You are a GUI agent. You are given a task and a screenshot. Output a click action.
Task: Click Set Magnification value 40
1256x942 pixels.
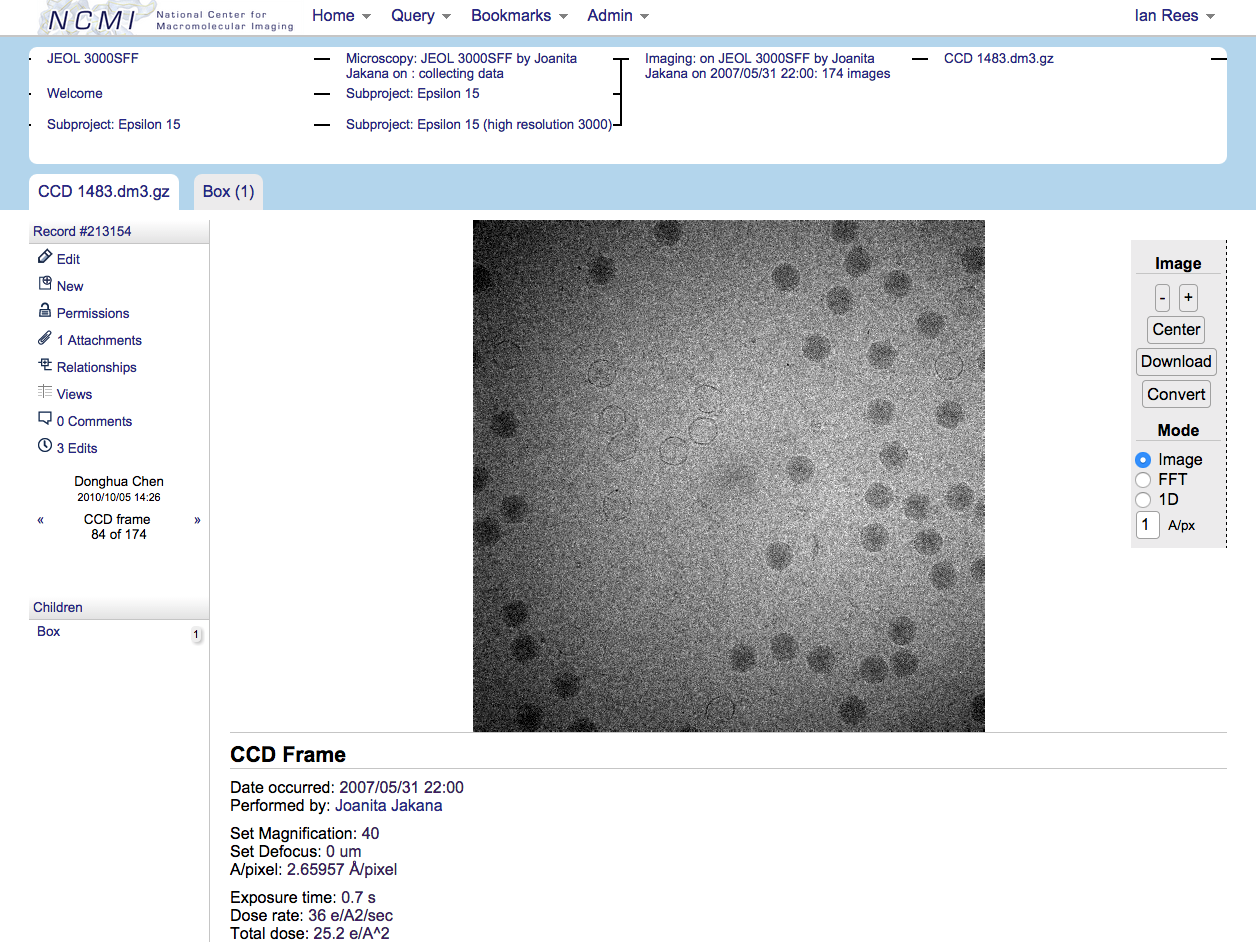(x=370, y=834)
